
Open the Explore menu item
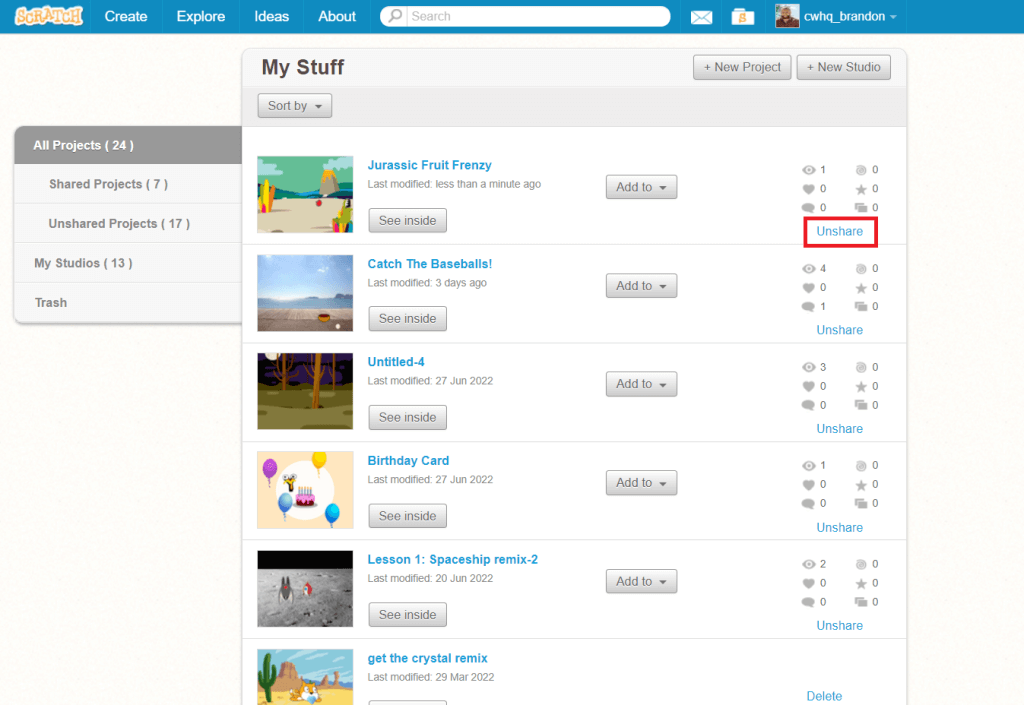point(201,17)
